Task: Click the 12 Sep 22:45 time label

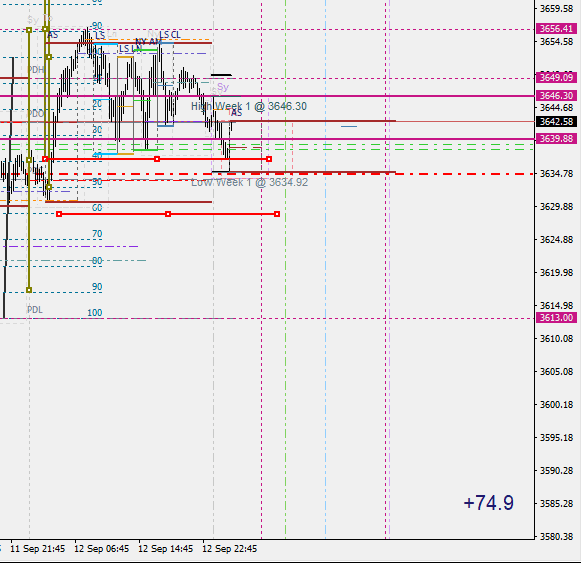Action: tap(230, 549)
